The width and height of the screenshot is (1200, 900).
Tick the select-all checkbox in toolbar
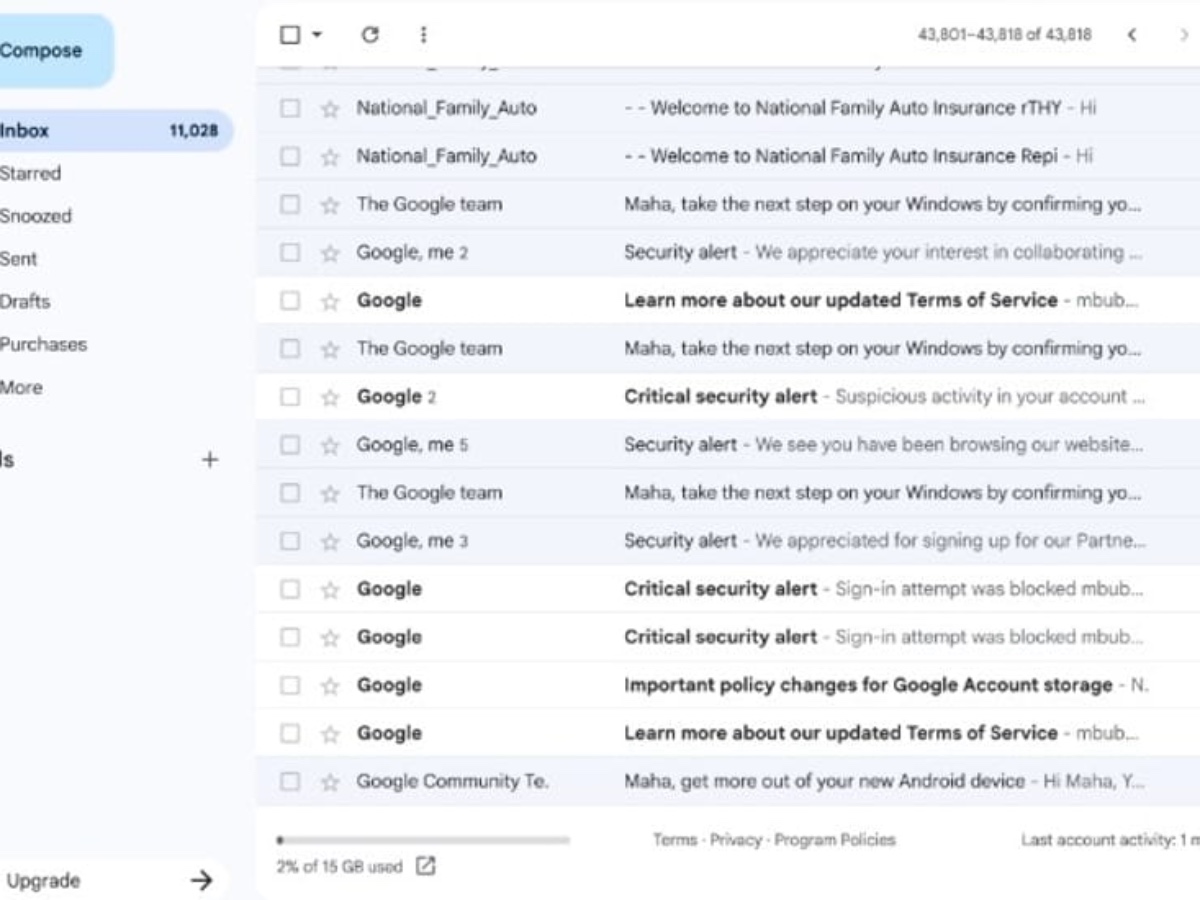point(290,35)
